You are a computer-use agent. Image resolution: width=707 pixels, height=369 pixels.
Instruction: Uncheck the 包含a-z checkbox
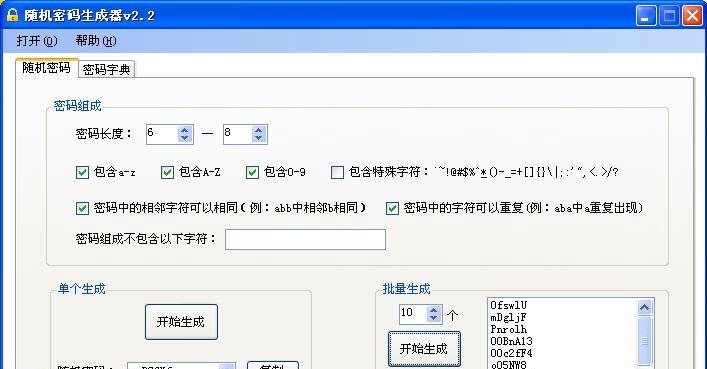(82, 172)
